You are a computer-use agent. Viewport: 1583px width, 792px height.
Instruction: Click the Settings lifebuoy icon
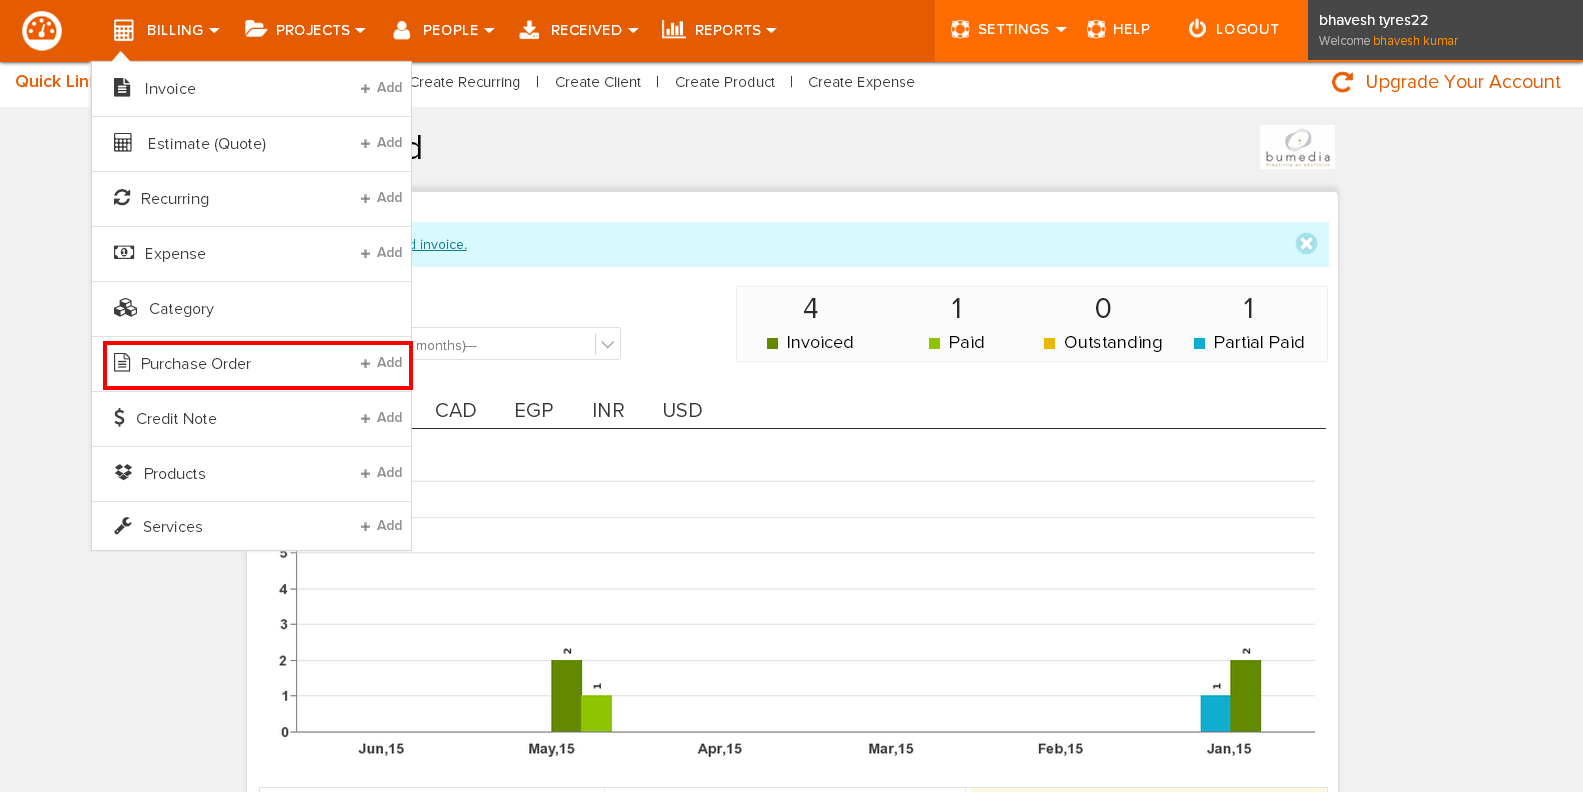point(960,29)
